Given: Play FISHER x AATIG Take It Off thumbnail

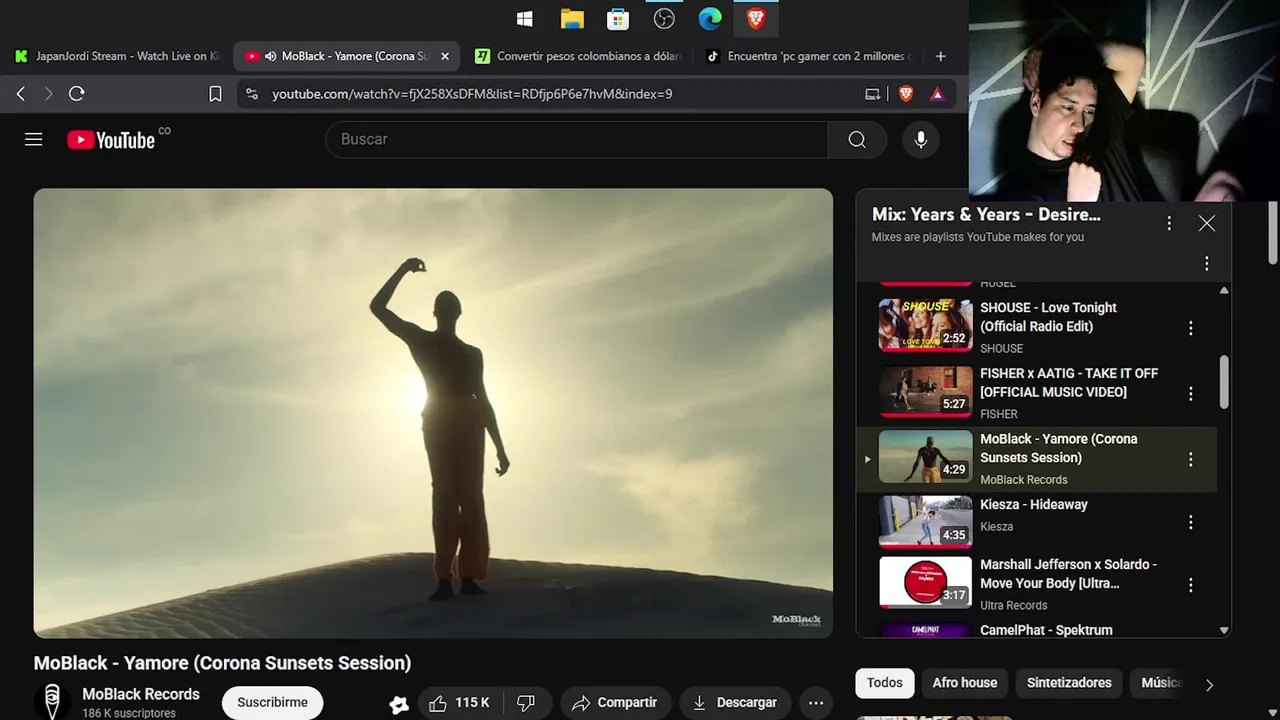Looking at the screenshot, I should pos(925,391).
